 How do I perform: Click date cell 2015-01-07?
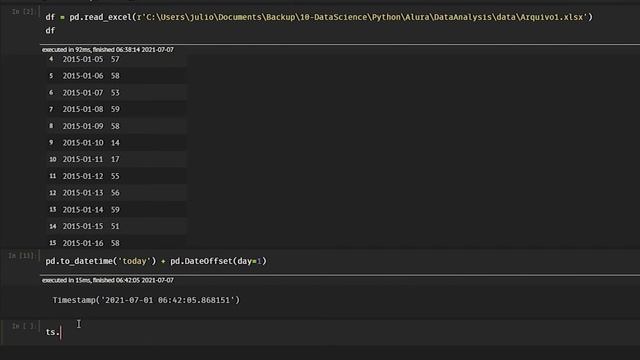(83, 93)
